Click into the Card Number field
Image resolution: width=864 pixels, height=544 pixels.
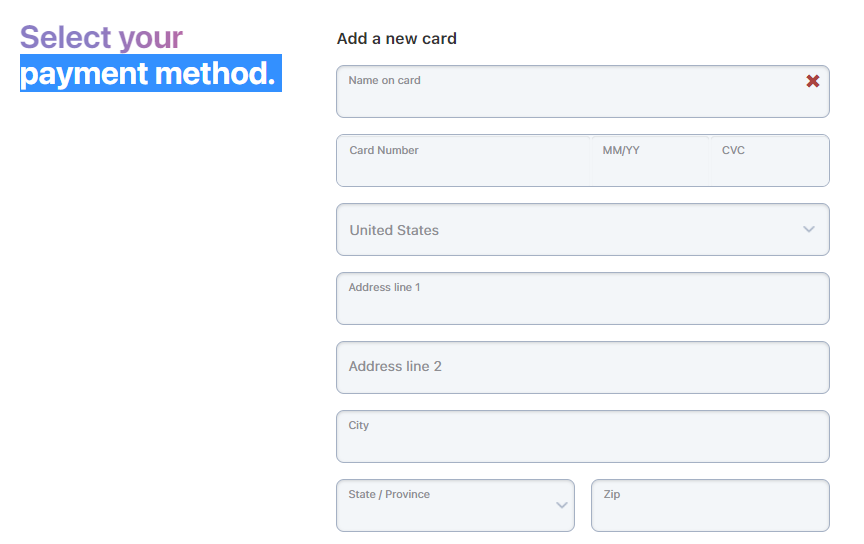(465, 166)
